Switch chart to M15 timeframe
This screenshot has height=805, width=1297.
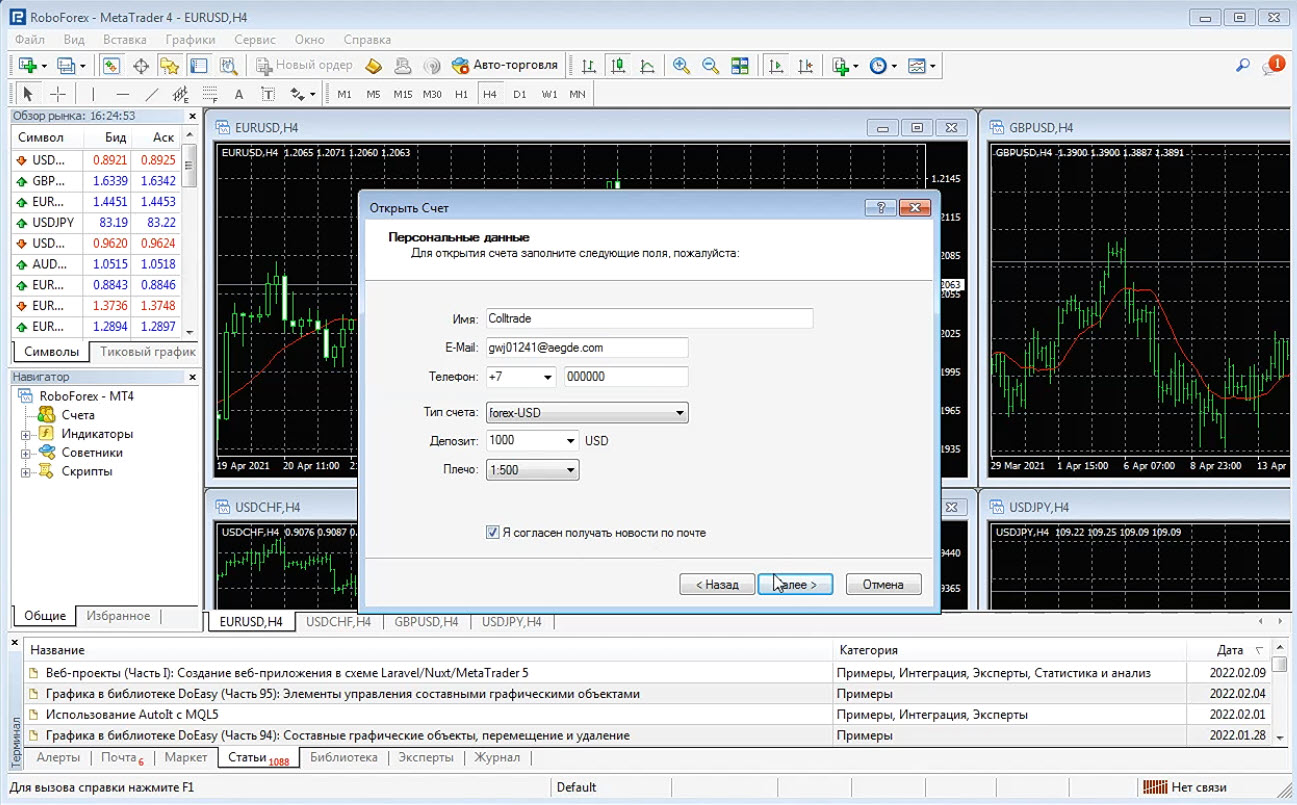[402, 94]
